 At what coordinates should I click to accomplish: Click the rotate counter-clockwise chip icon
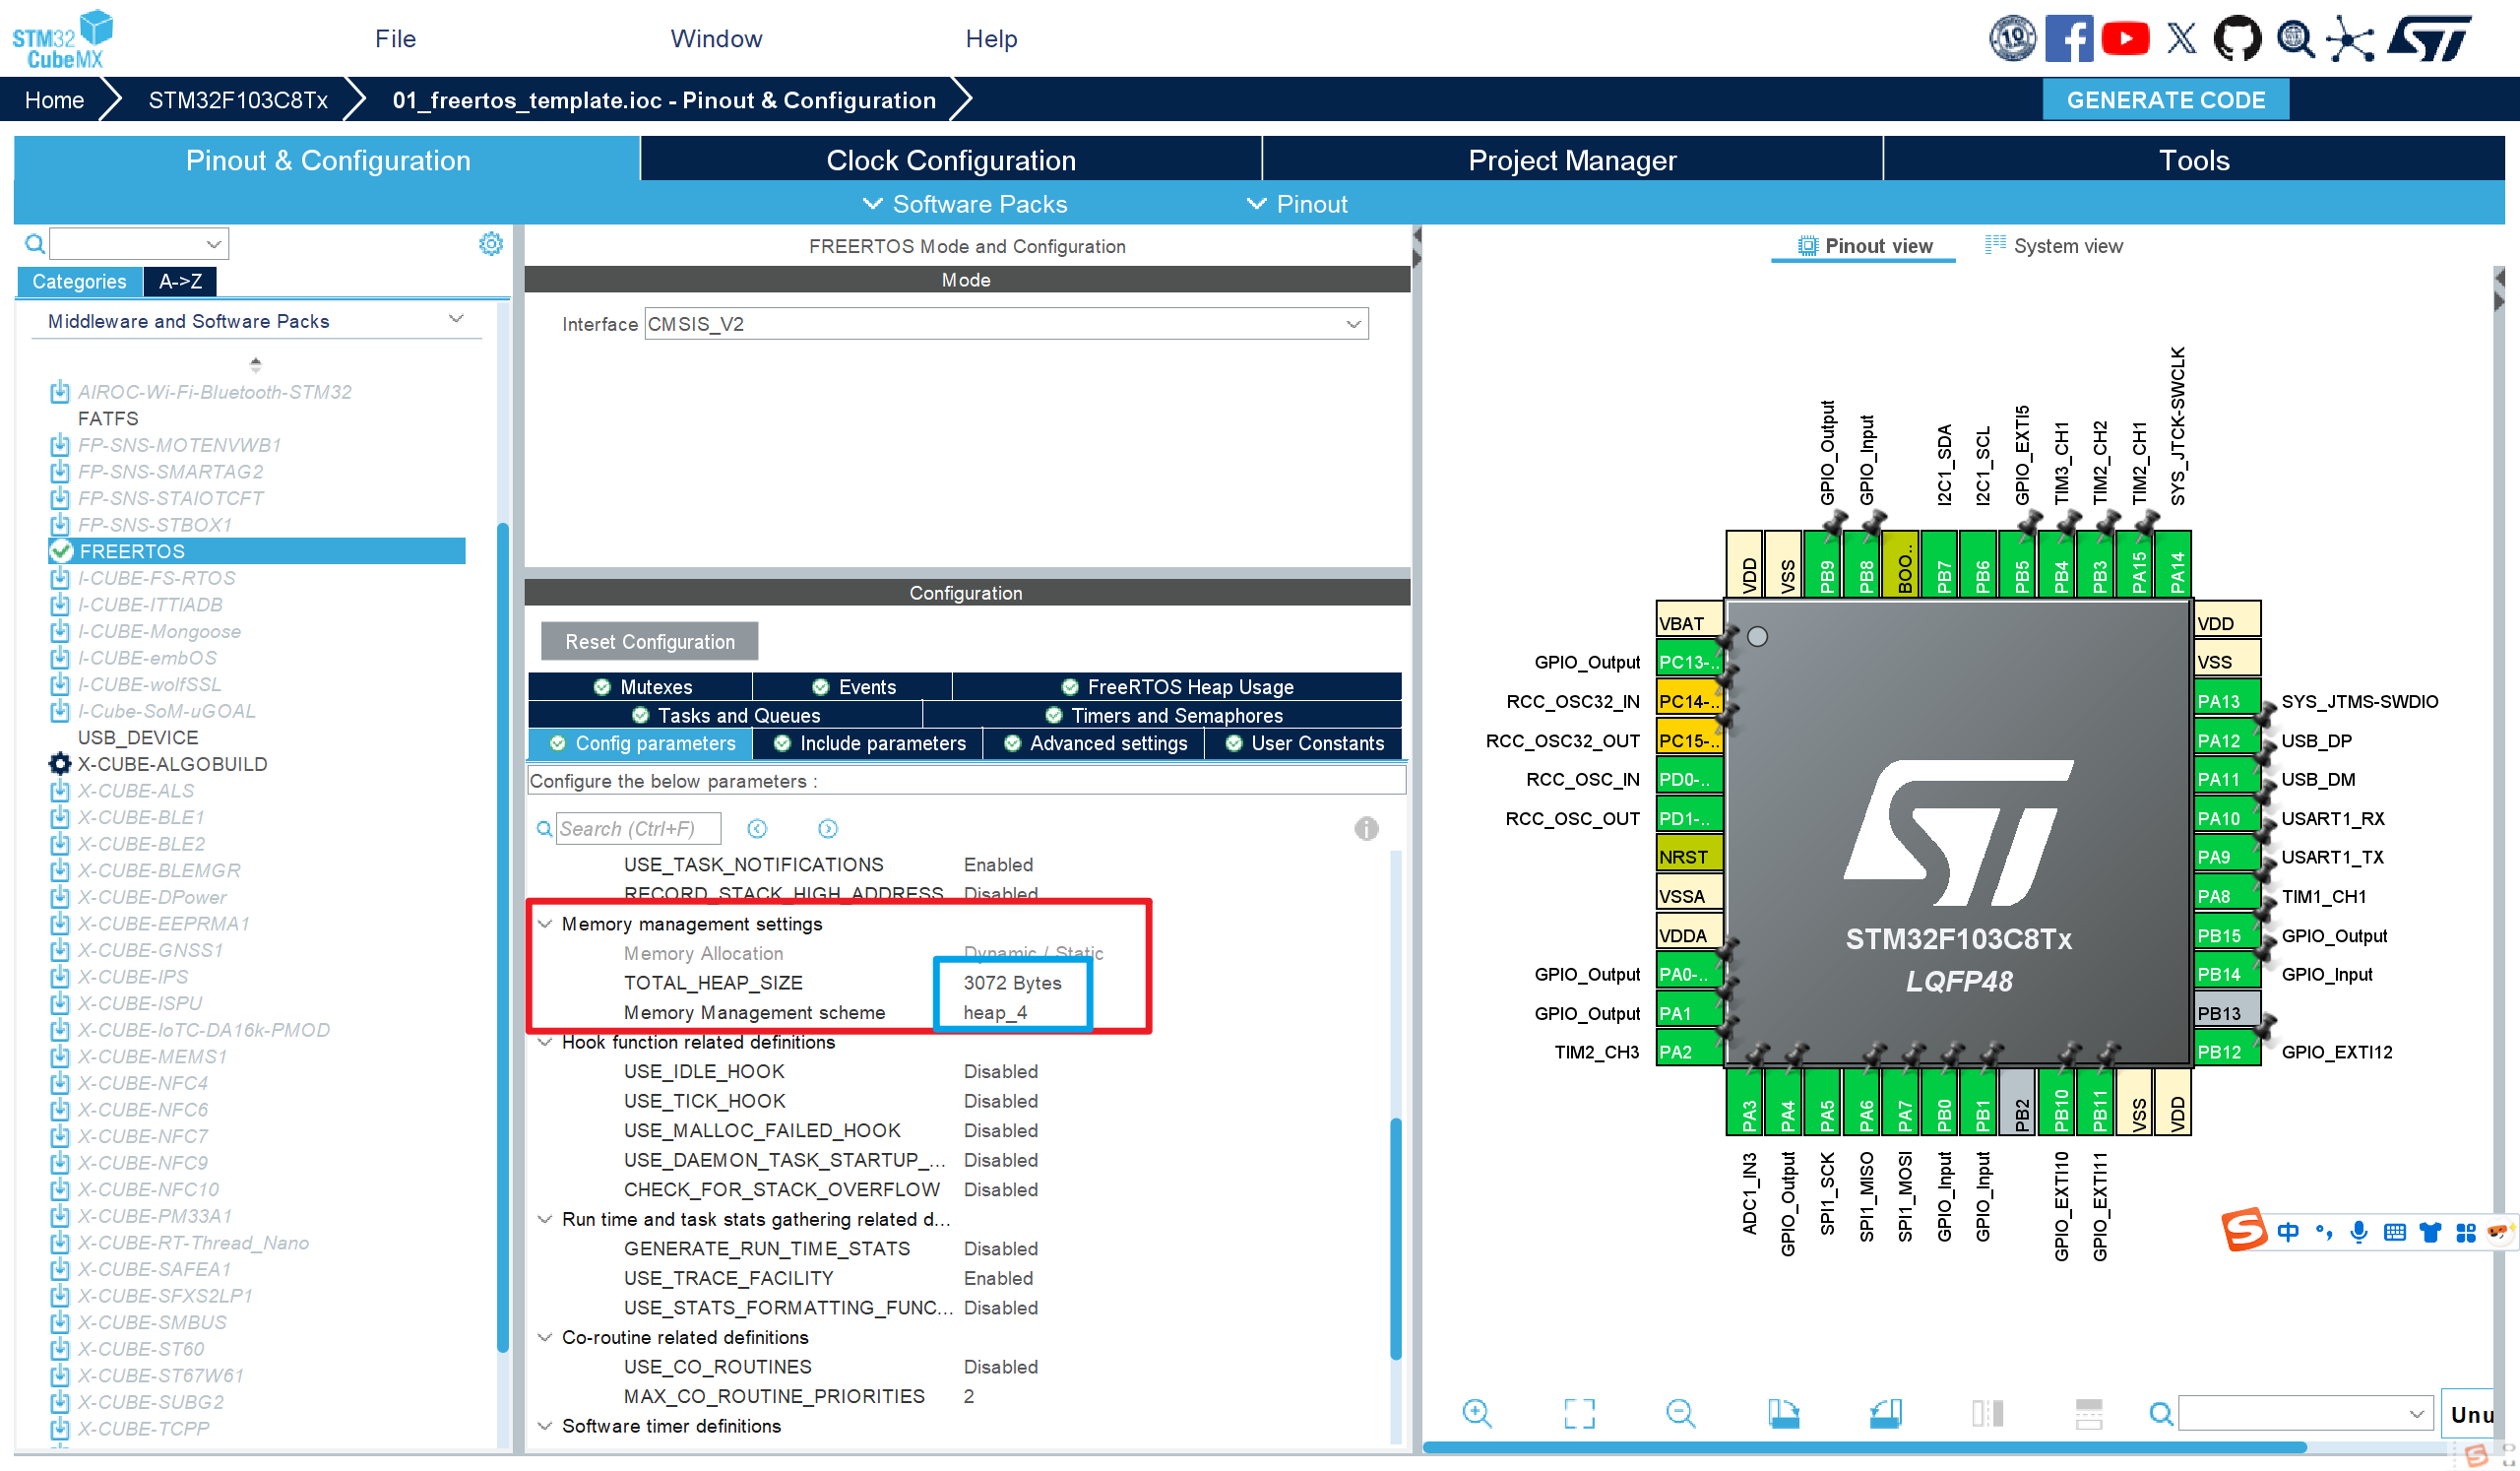point(1885,1413)
